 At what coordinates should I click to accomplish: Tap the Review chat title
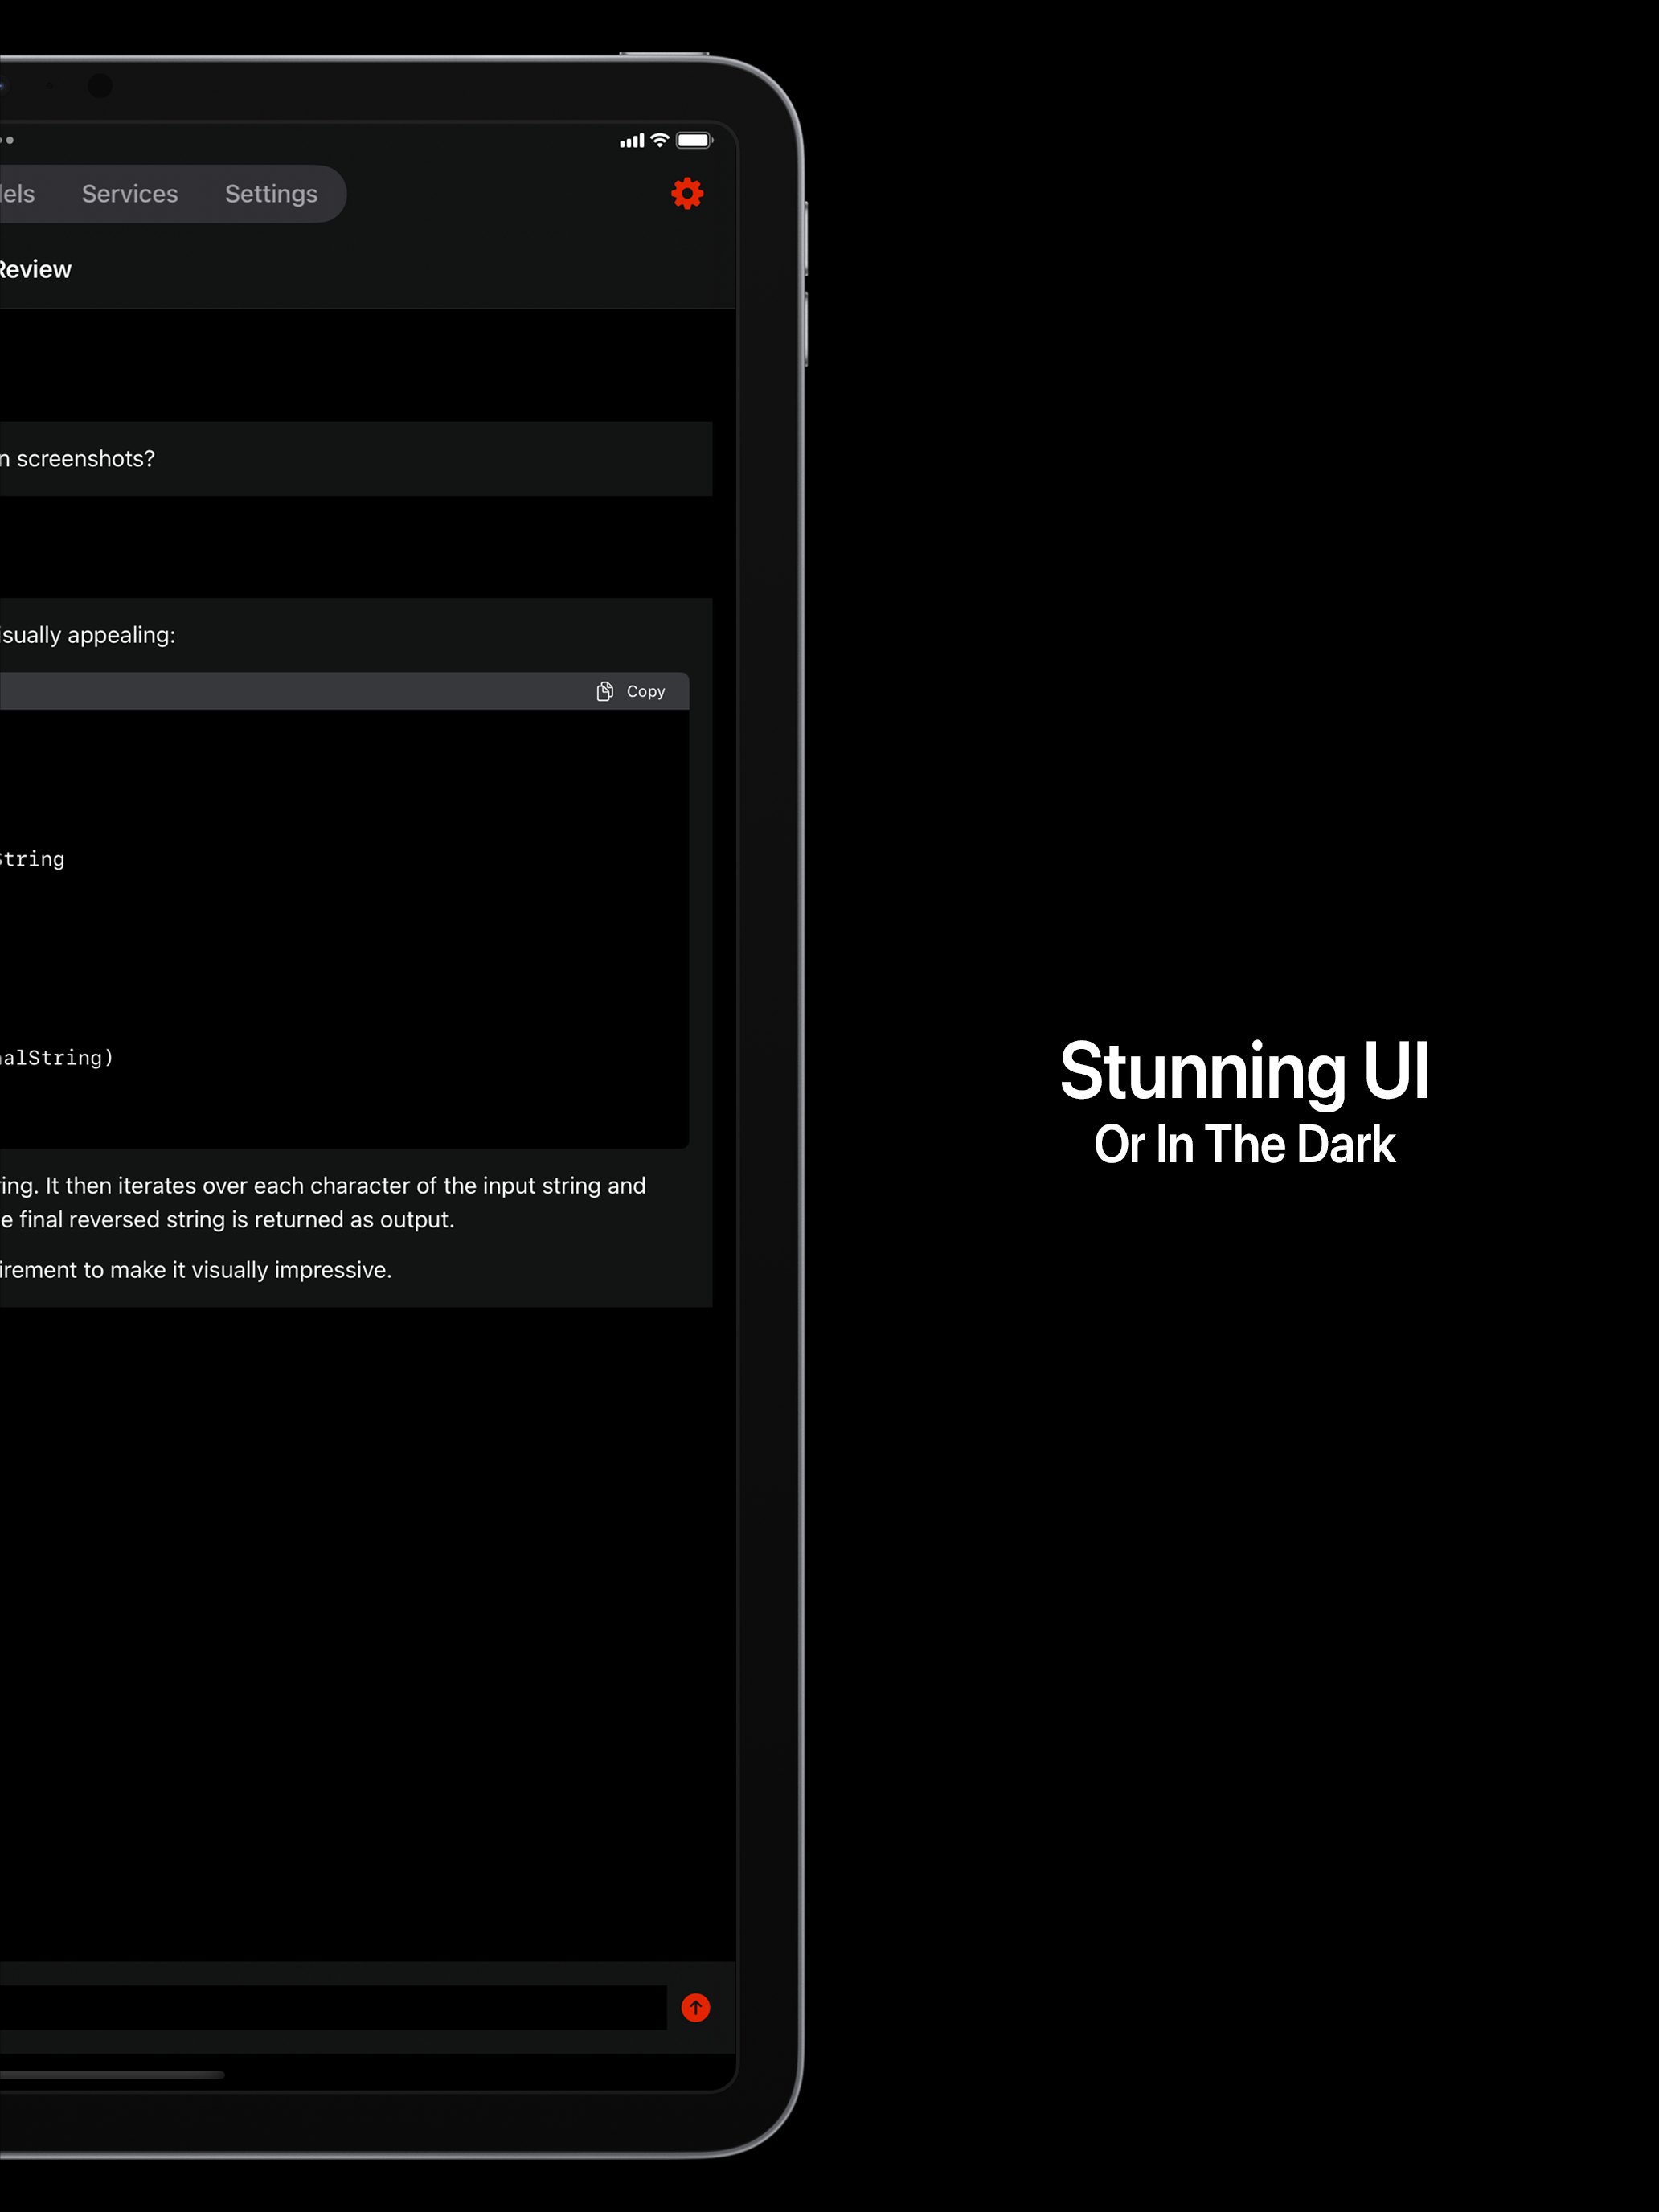35,269
